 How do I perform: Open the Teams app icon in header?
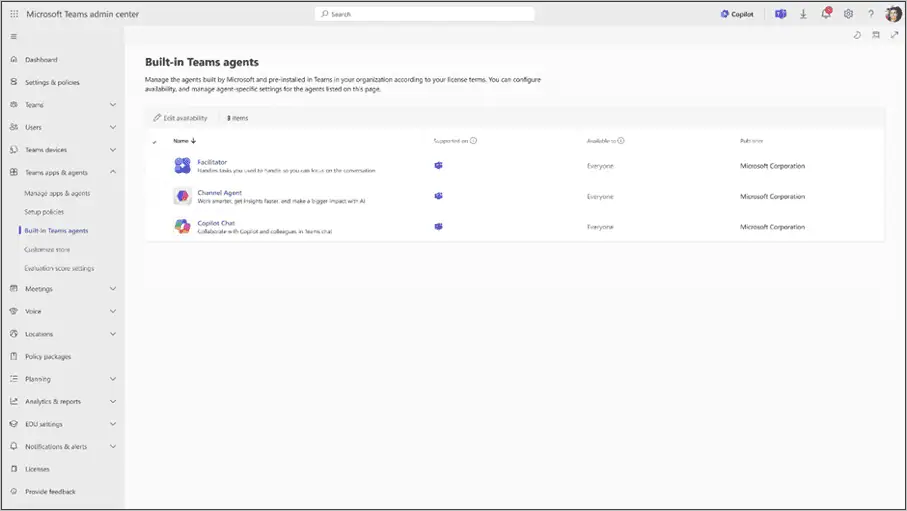tap(780, 14)
